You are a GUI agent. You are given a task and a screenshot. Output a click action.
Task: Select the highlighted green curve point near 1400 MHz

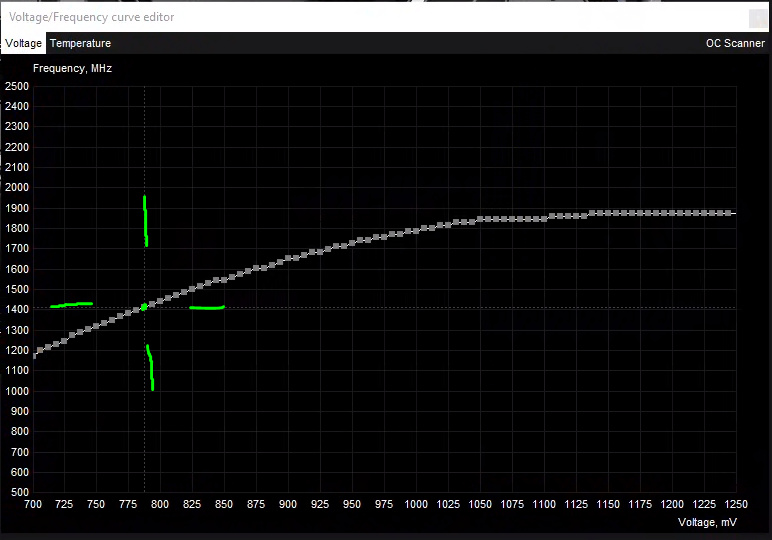[x=144, y=307]
